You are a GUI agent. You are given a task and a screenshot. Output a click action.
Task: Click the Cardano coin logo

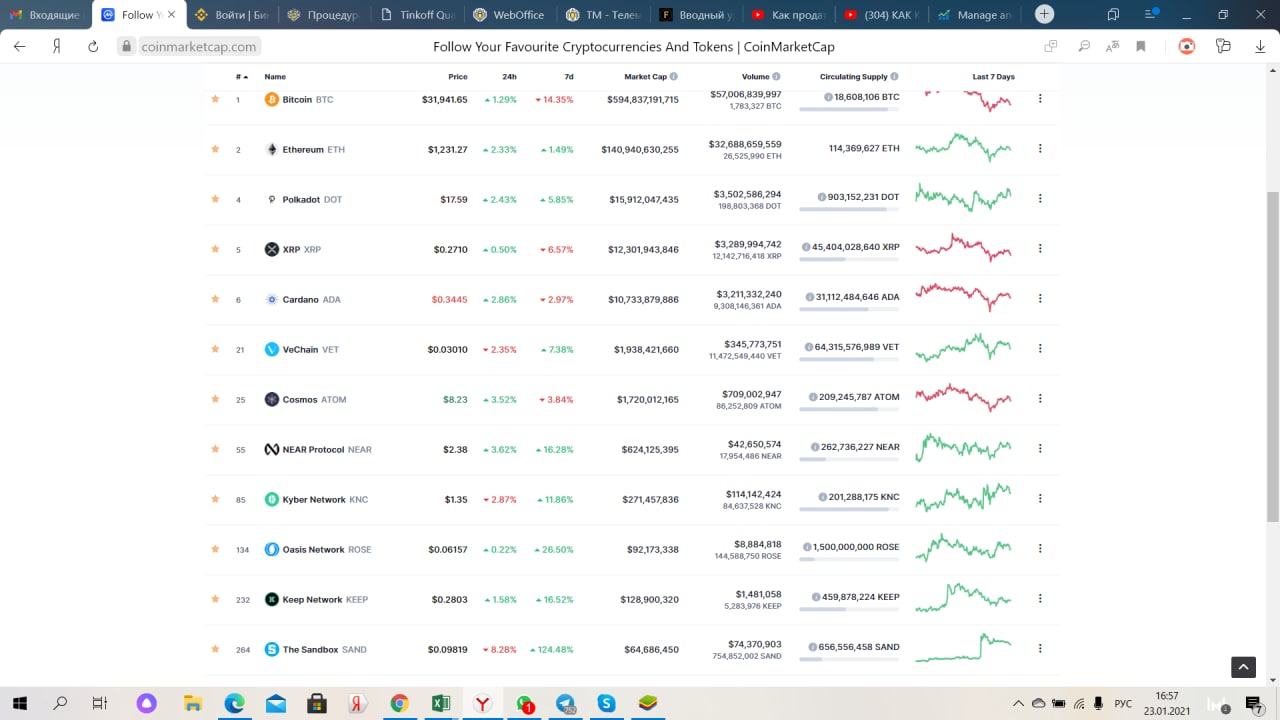272,299
